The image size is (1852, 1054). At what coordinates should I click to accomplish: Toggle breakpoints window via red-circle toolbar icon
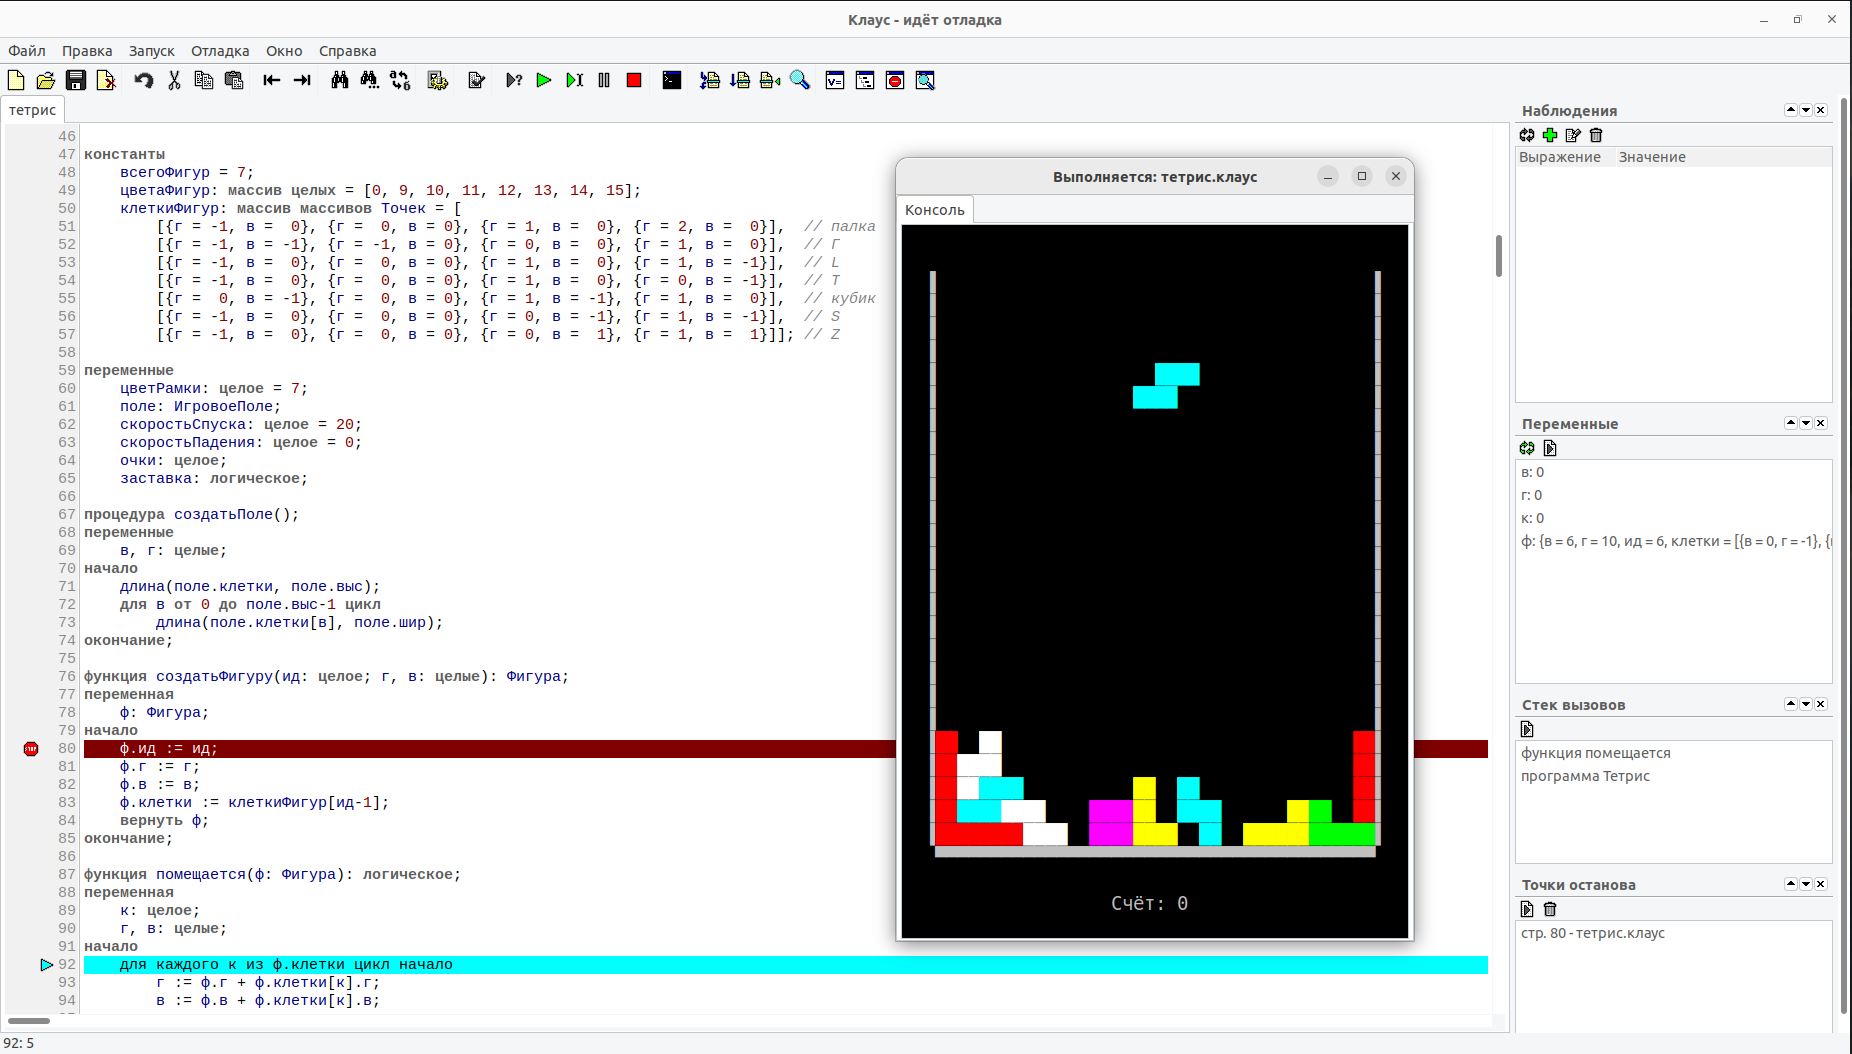[895, 81]
